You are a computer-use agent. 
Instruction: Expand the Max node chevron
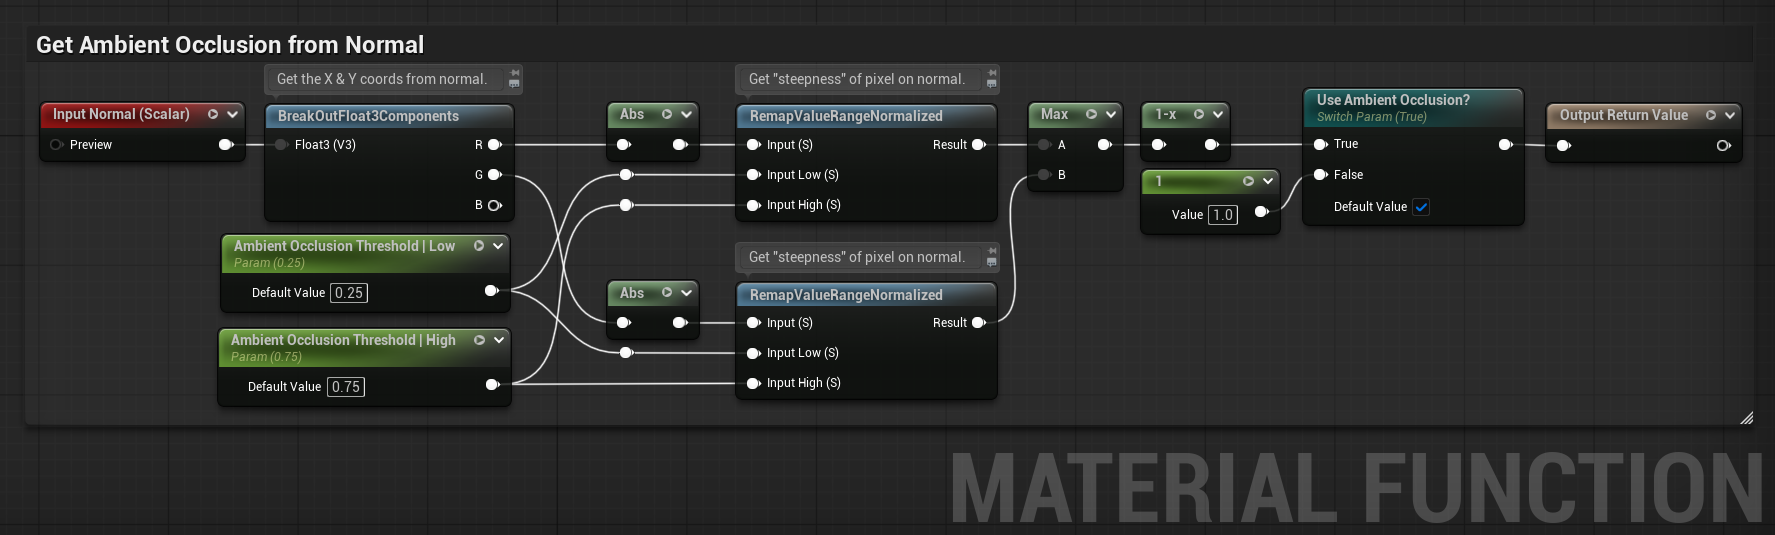(1111, 114)
